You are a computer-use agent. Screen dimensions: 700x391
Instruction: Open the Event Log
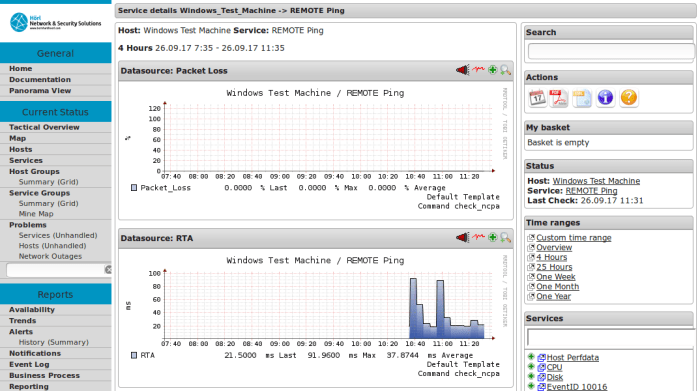pos(29,364)
